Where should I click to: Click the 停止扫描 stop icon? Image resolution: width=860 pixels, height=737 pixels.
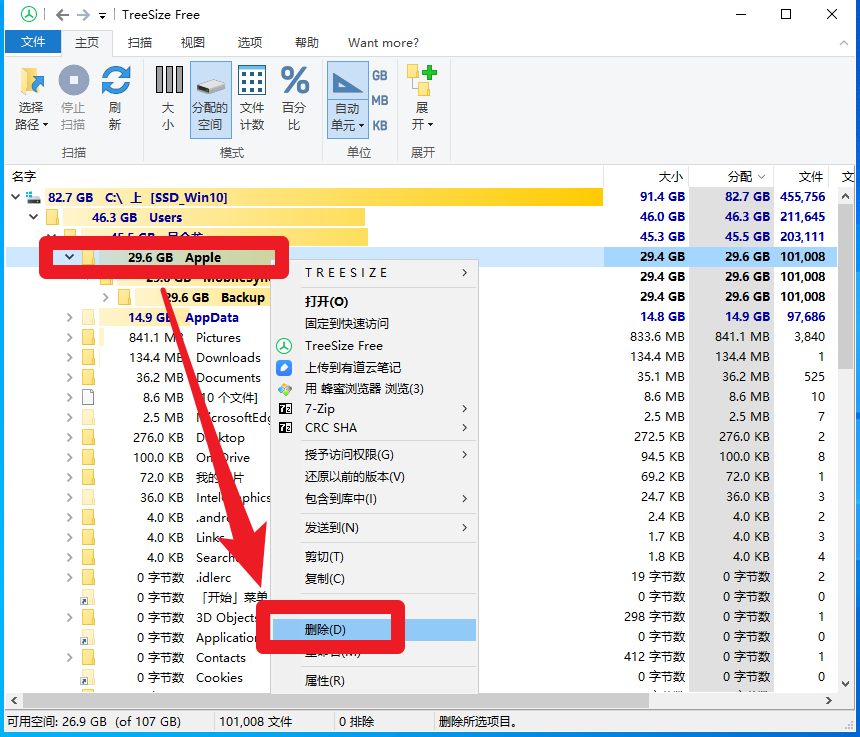point(73,81)
